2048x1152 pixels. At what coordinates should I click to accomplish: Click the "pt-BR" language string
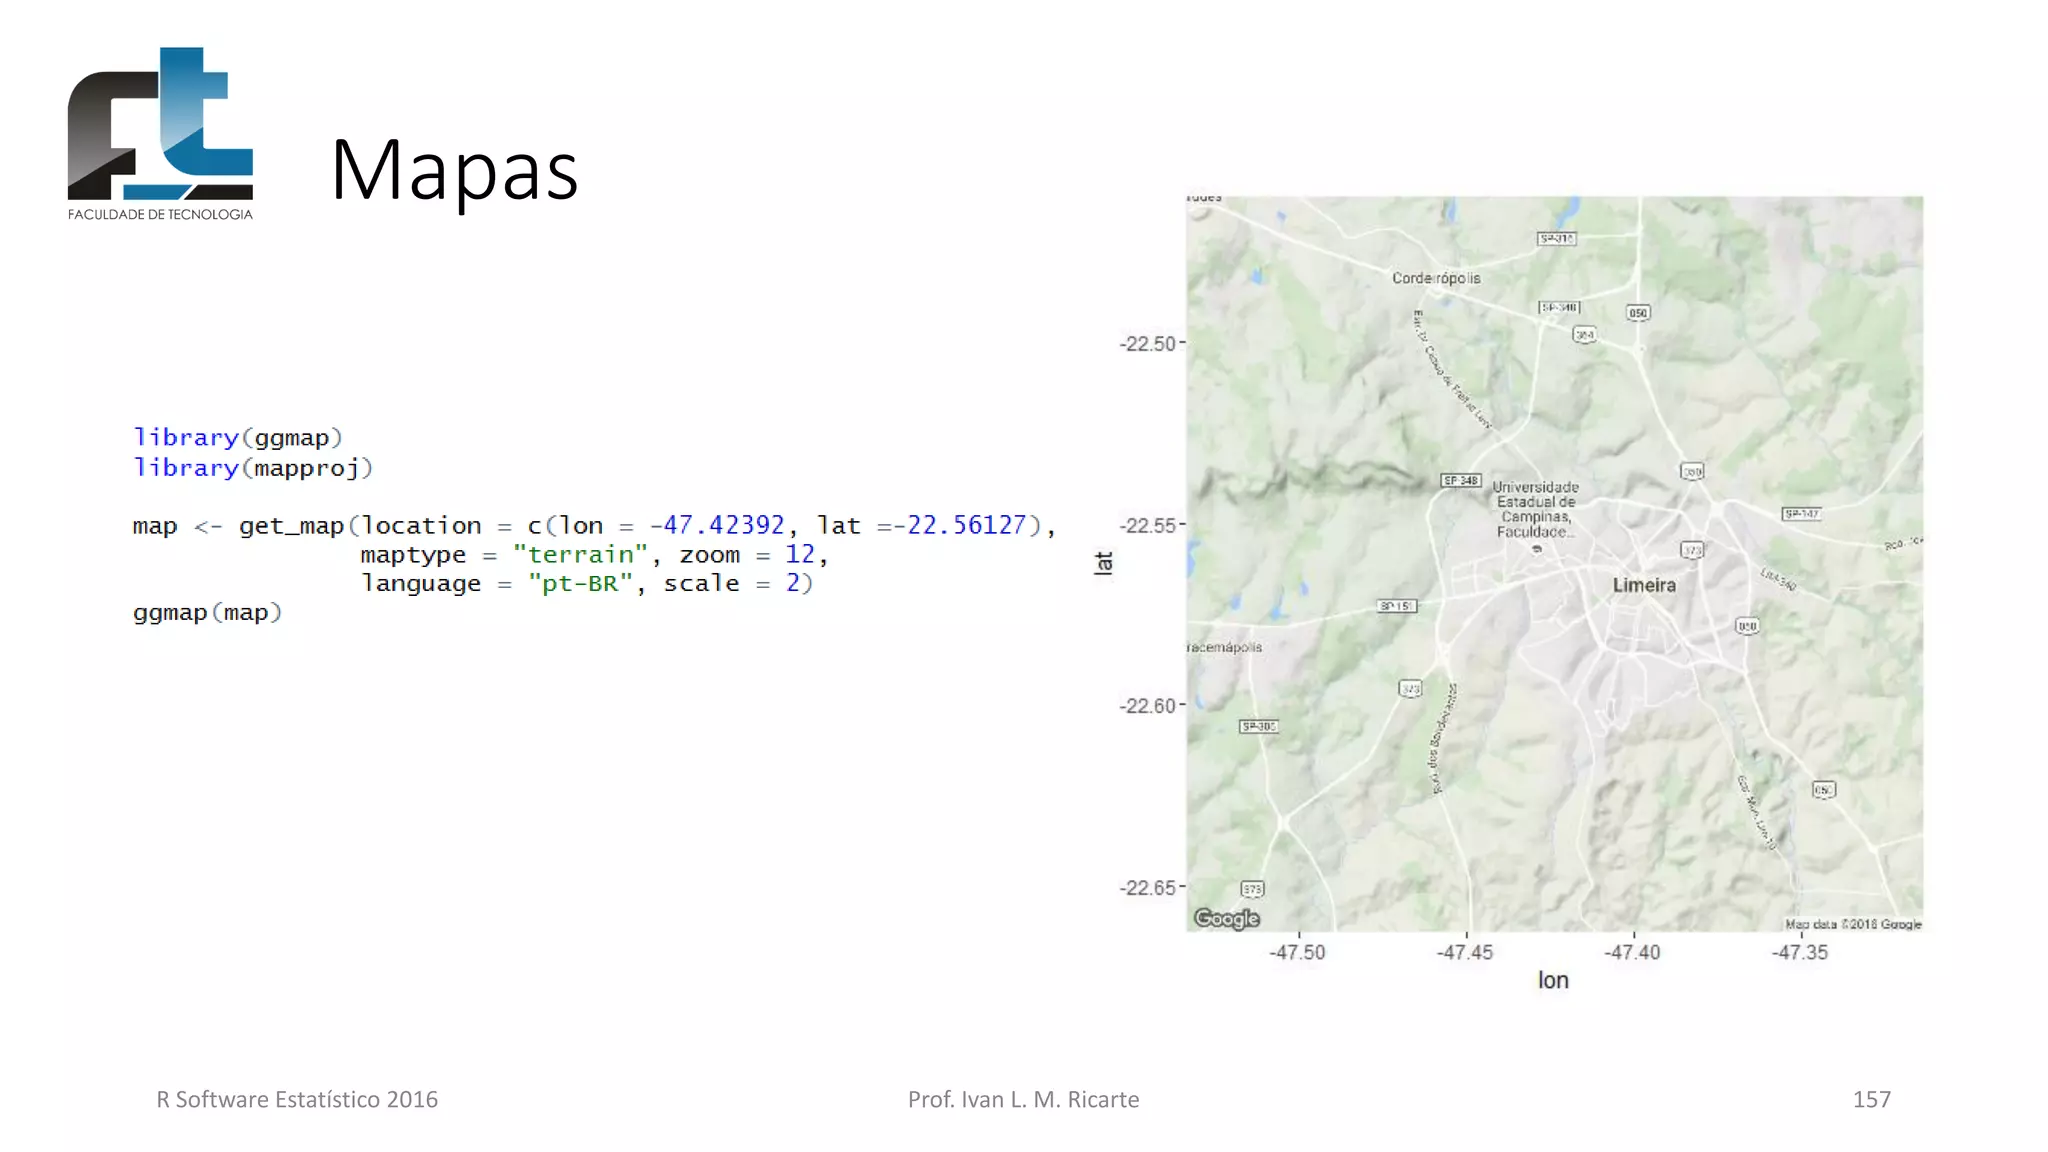(580, 583)
